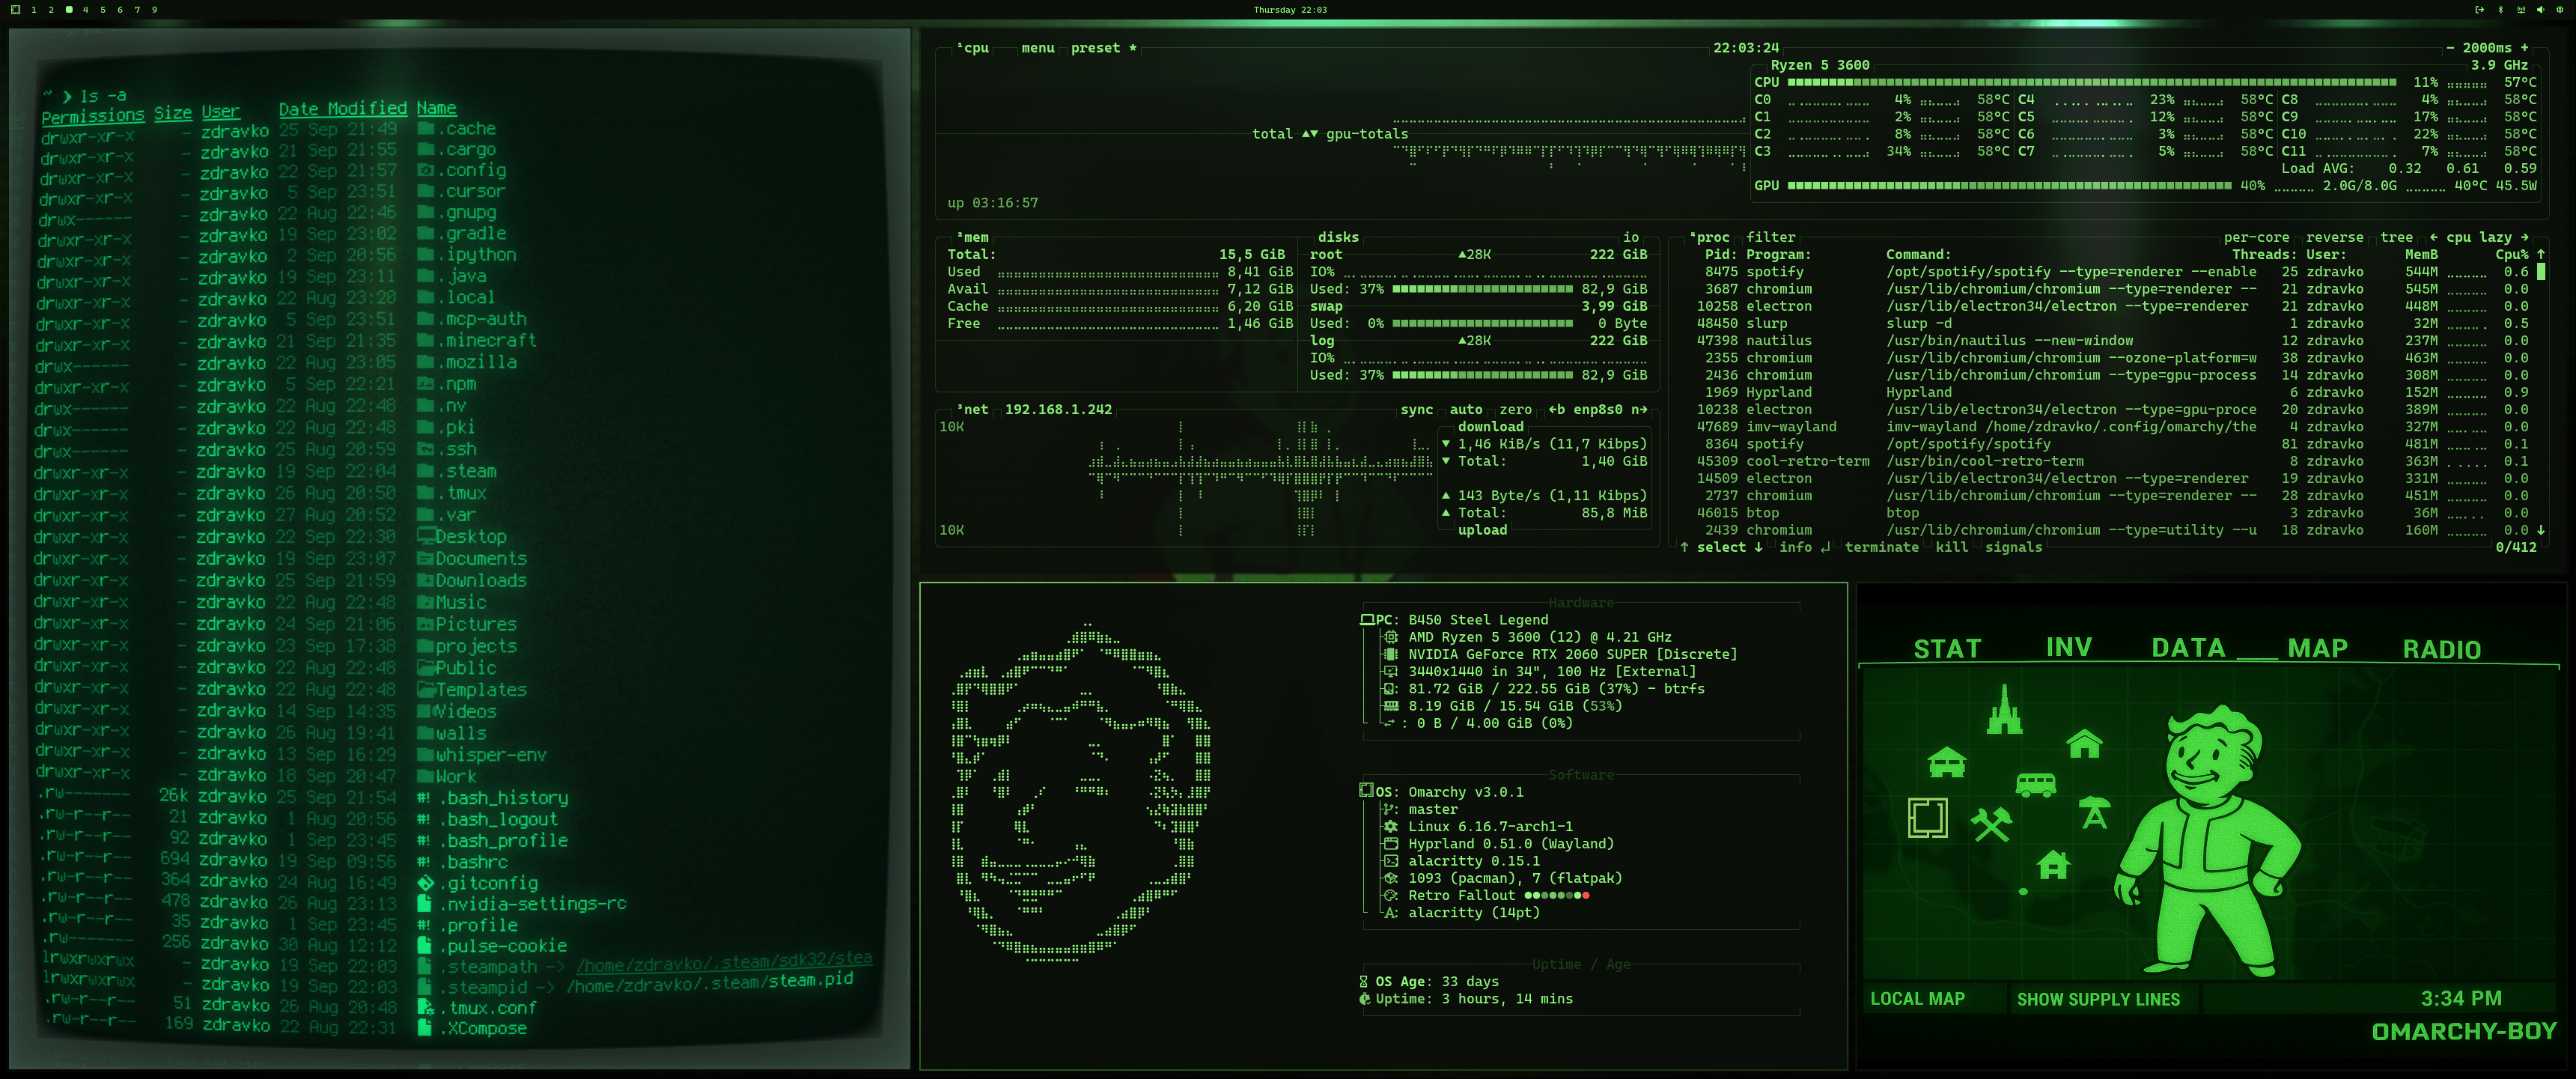Toggle tree view in the process list
2576x1079 pixels.
pos(2397,237)
